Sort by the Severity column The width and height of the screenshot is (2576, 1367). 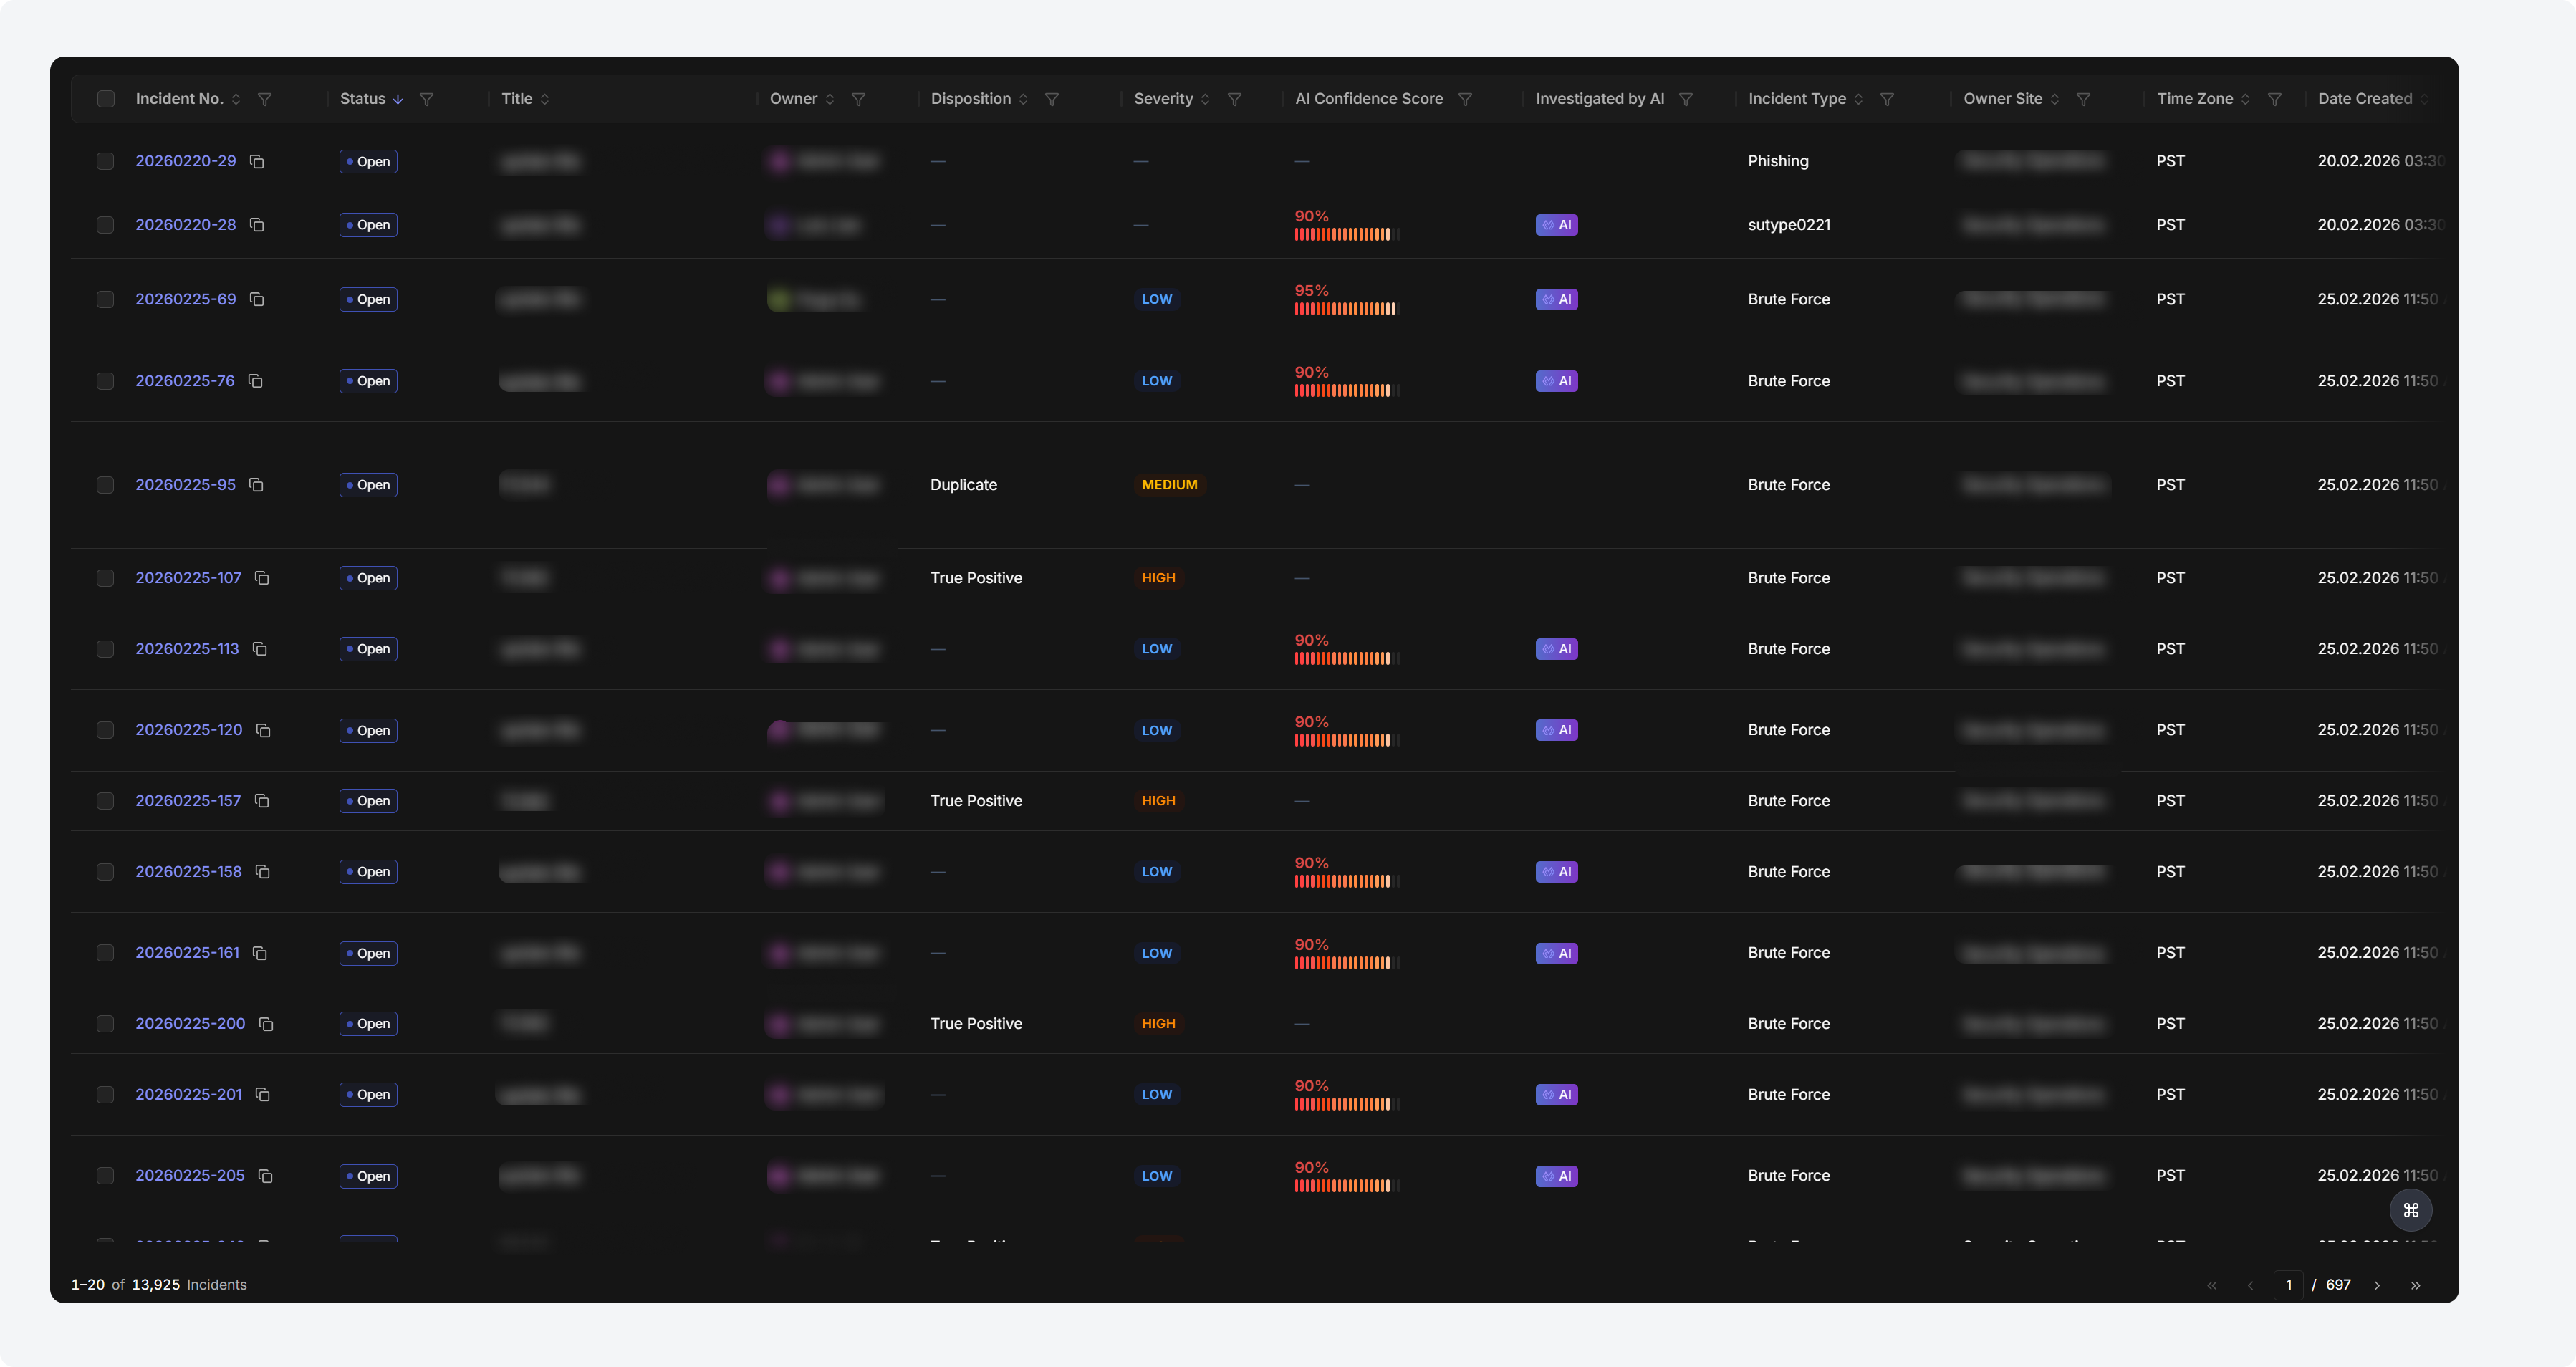pyautogui.click(x=1205, y=99)
